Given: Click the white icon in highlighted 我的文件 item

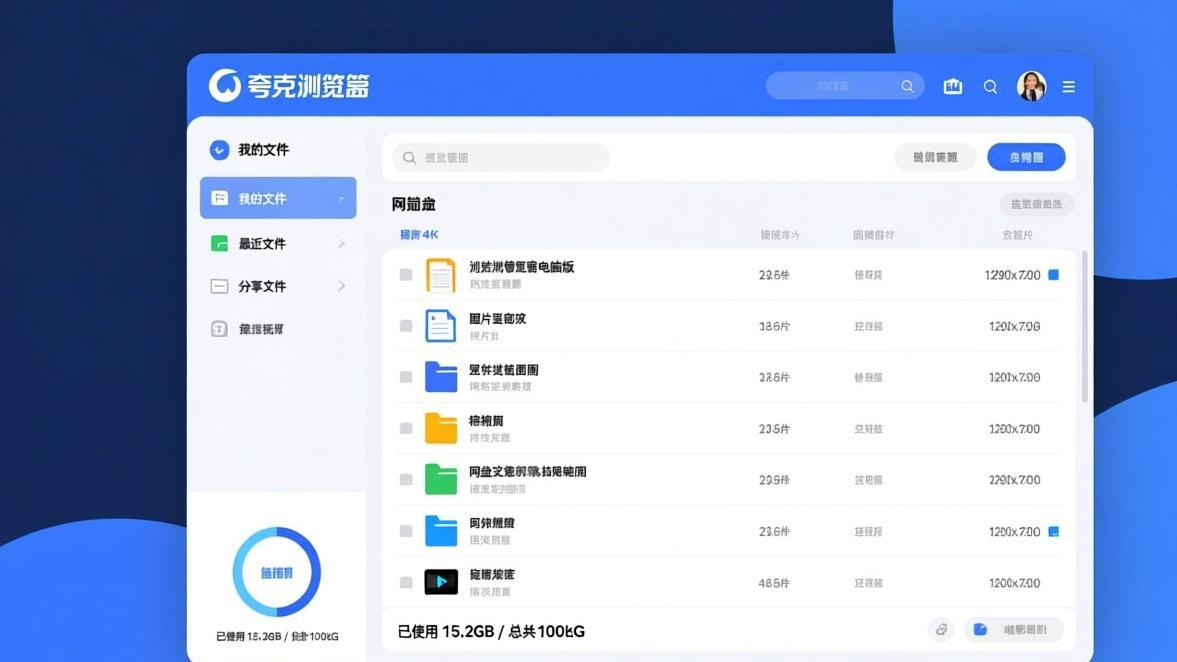Looking at the screenshot, I should [x=219, y=198].
